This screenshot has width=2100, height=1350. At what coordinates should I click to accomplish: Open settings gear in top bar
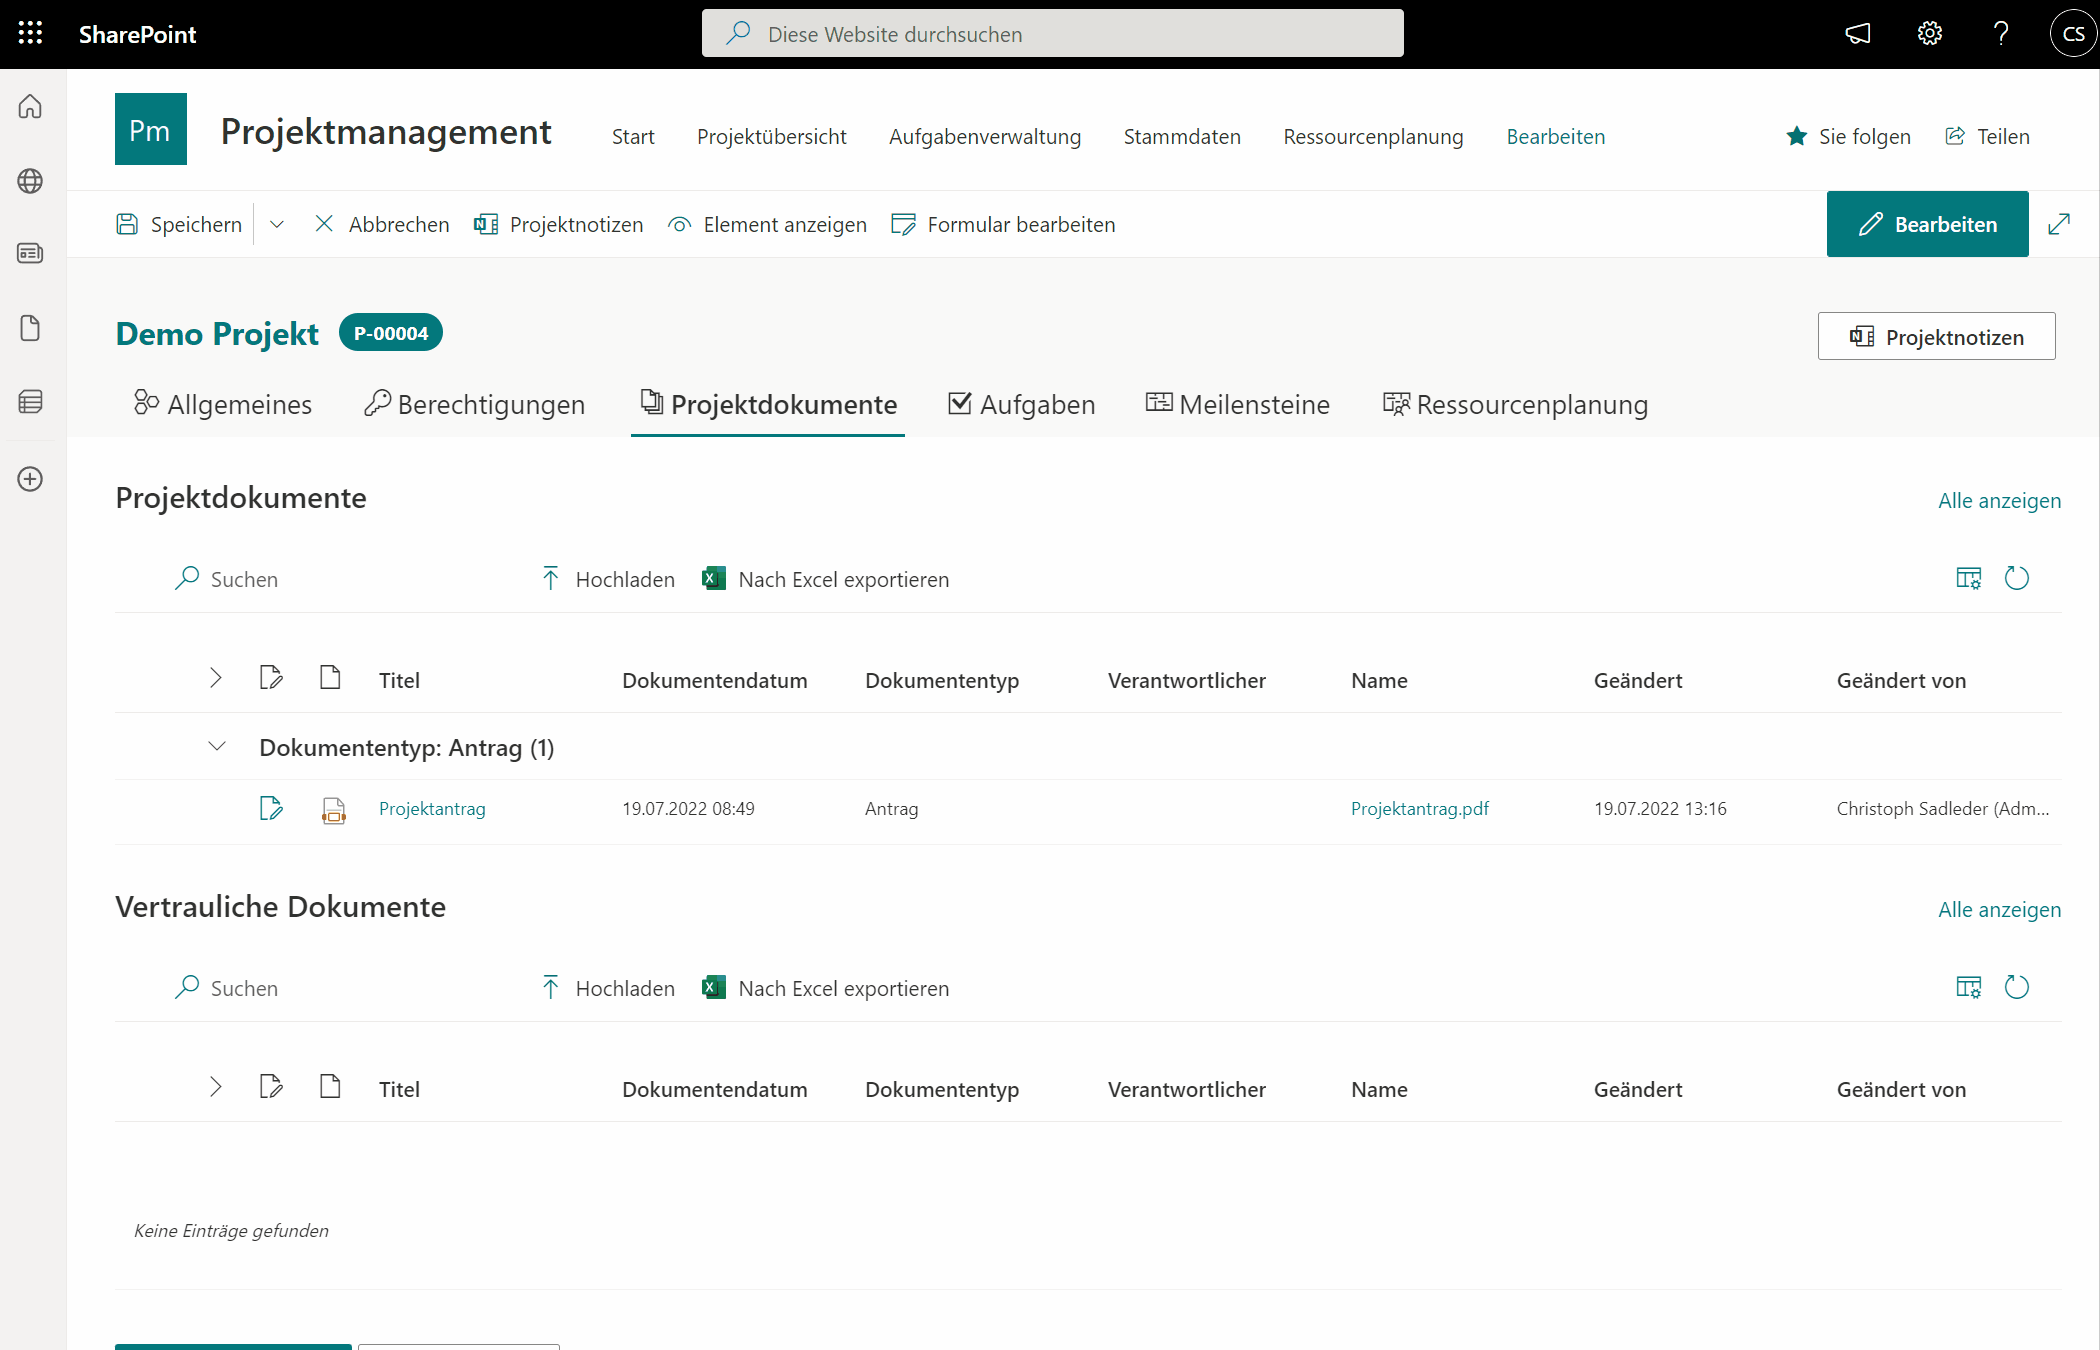(1929, 34)
